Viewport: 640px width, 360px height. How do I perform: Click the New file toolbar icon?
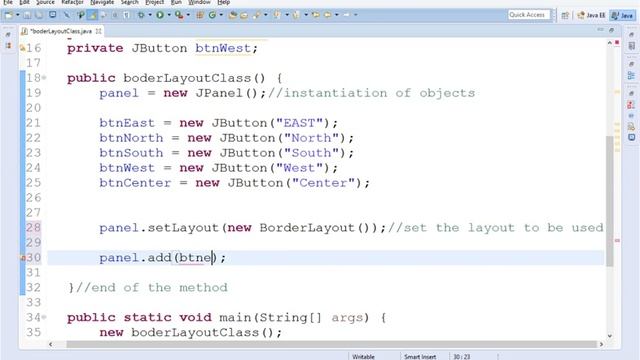pyautogui.click(x=9, y=15)
